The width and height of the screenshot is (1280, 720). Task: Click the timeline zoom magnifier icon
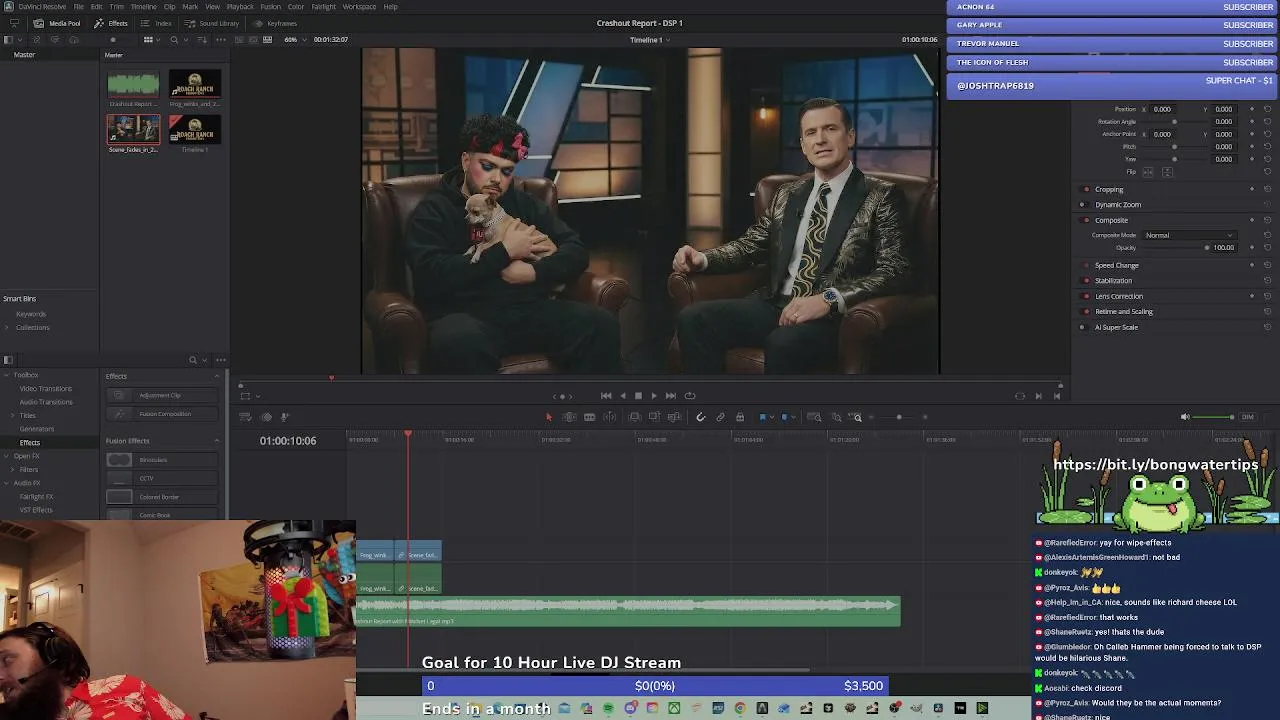(857, 417)
